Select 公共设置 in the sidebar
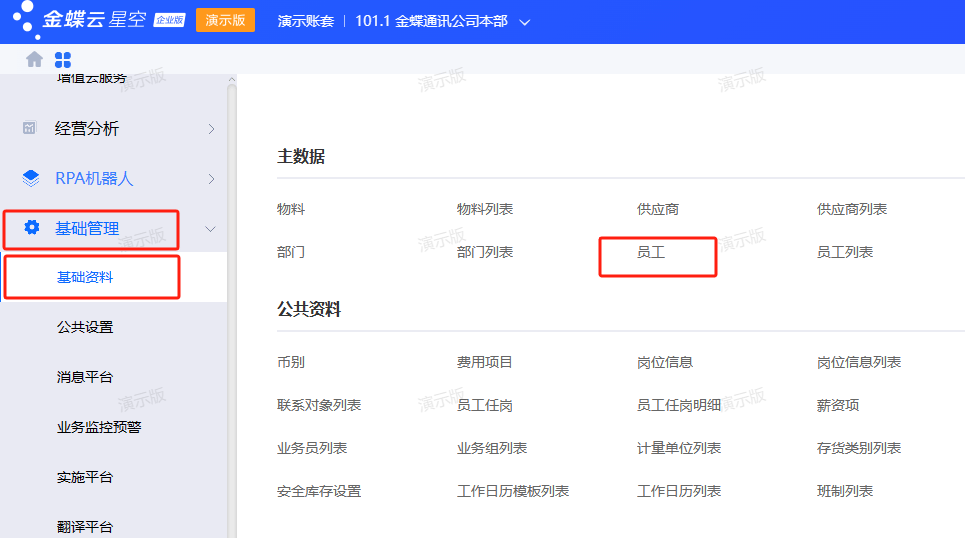Viewport: 965px width, 538px height. point(85,327)
